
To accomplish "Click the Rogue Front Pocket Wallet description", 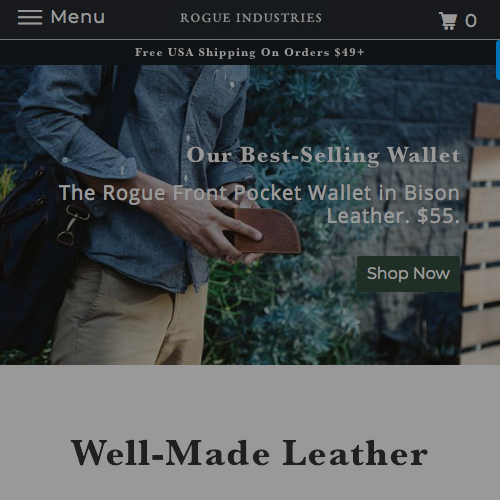I will point(259,204).
